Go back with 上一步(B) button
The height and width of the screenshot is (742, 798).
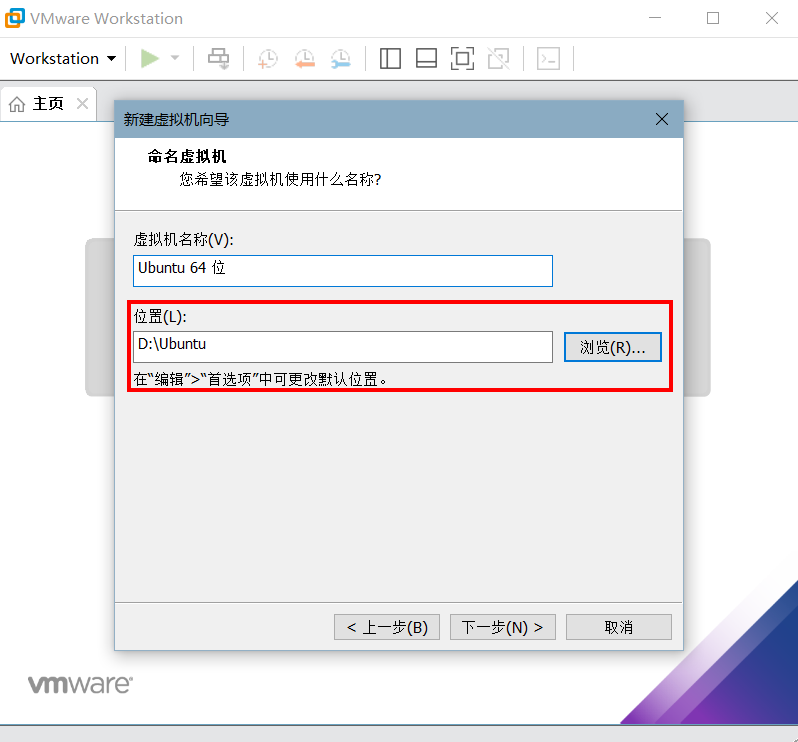pos(387,627)
